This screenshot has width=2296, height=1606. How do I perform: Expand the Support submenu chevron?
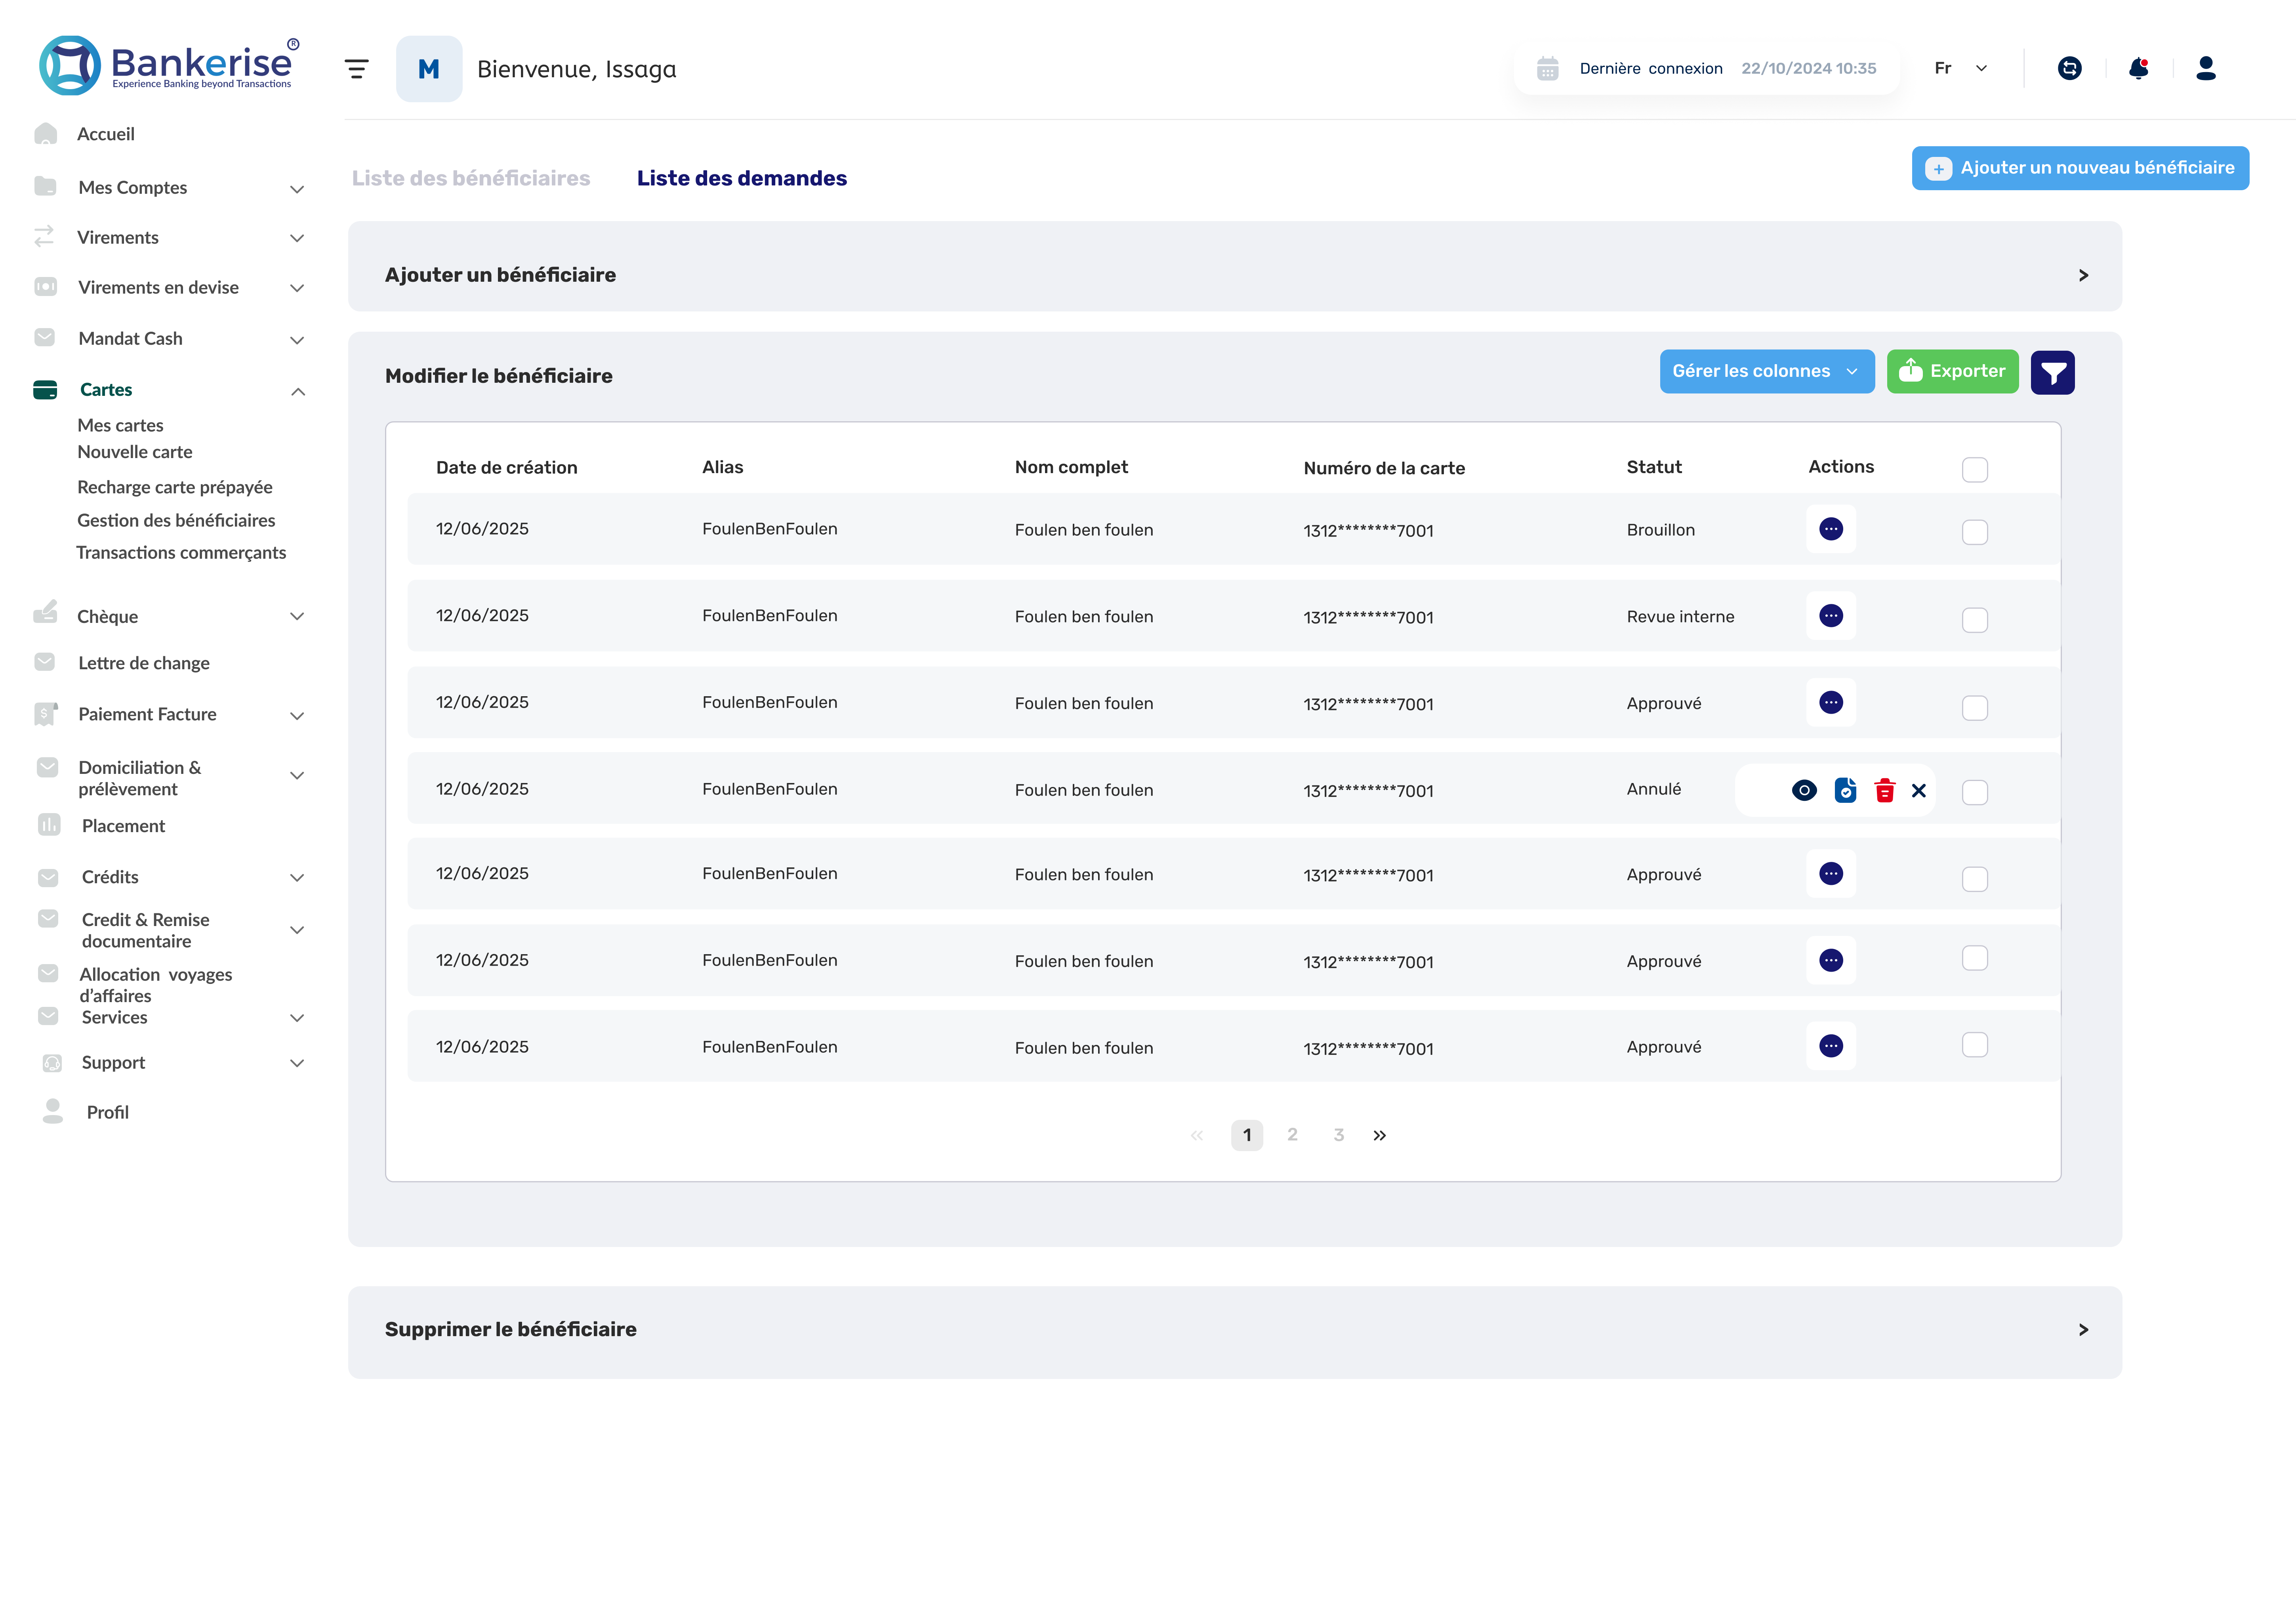[297, 1063]
